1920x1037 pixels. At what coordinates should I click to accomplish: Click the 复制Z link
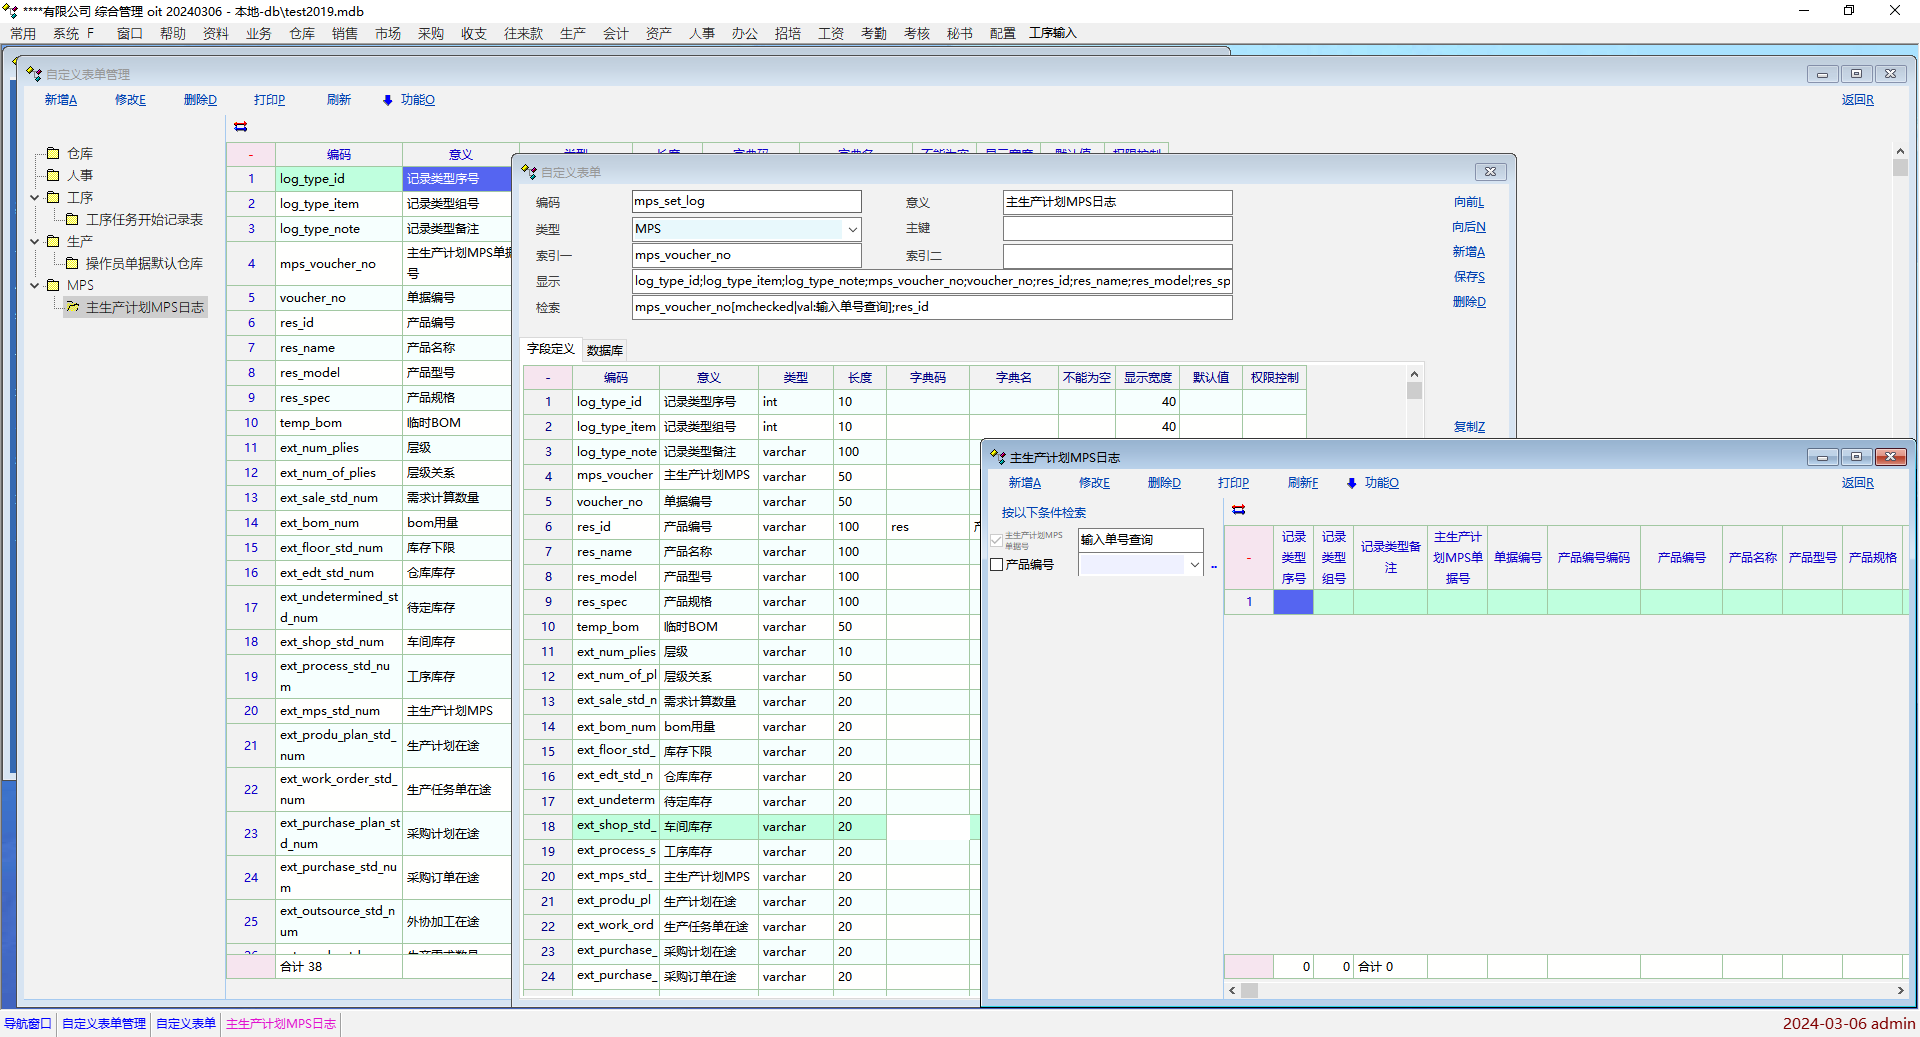click(1468, 427)
